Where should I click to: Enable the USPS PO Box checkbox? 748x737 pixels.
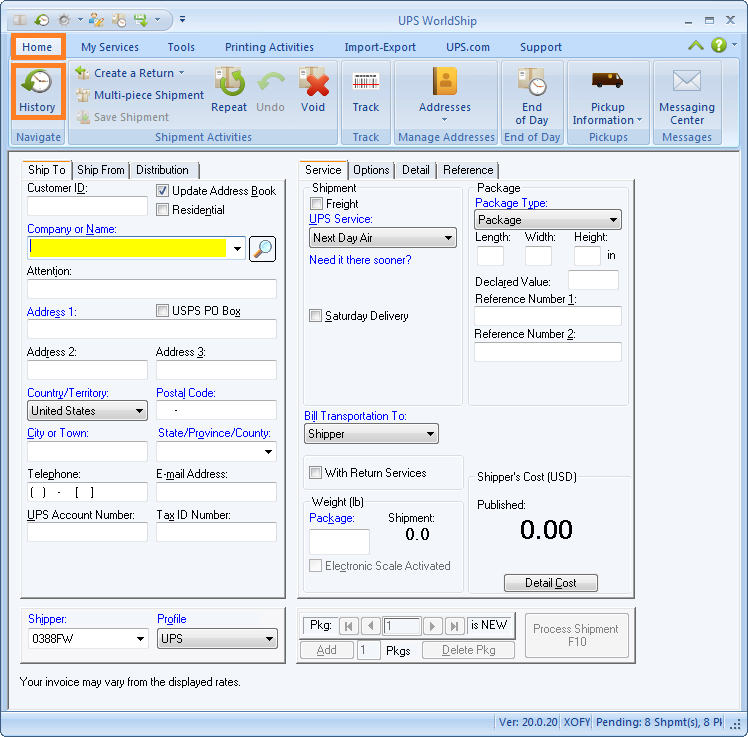click(x=162, y=311)
